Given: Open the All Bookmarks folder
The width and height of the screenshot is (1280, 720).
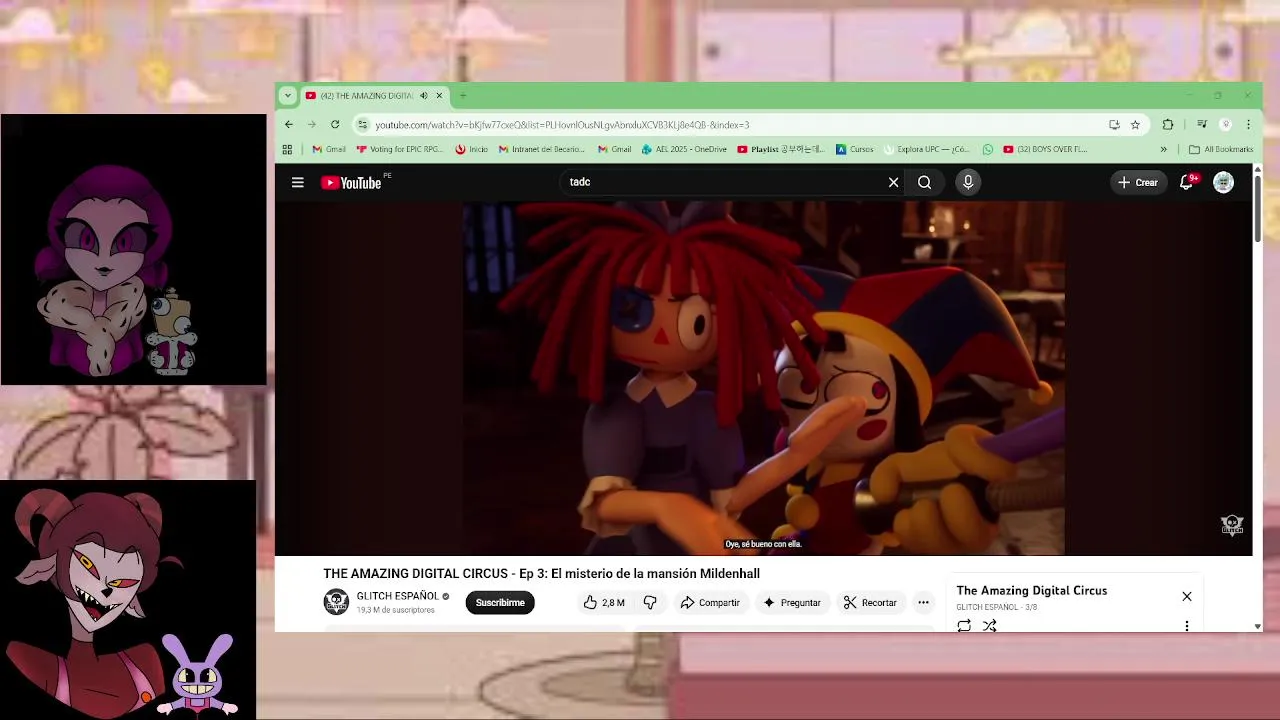Looking at the screenshot, I should pos(1220,149).
